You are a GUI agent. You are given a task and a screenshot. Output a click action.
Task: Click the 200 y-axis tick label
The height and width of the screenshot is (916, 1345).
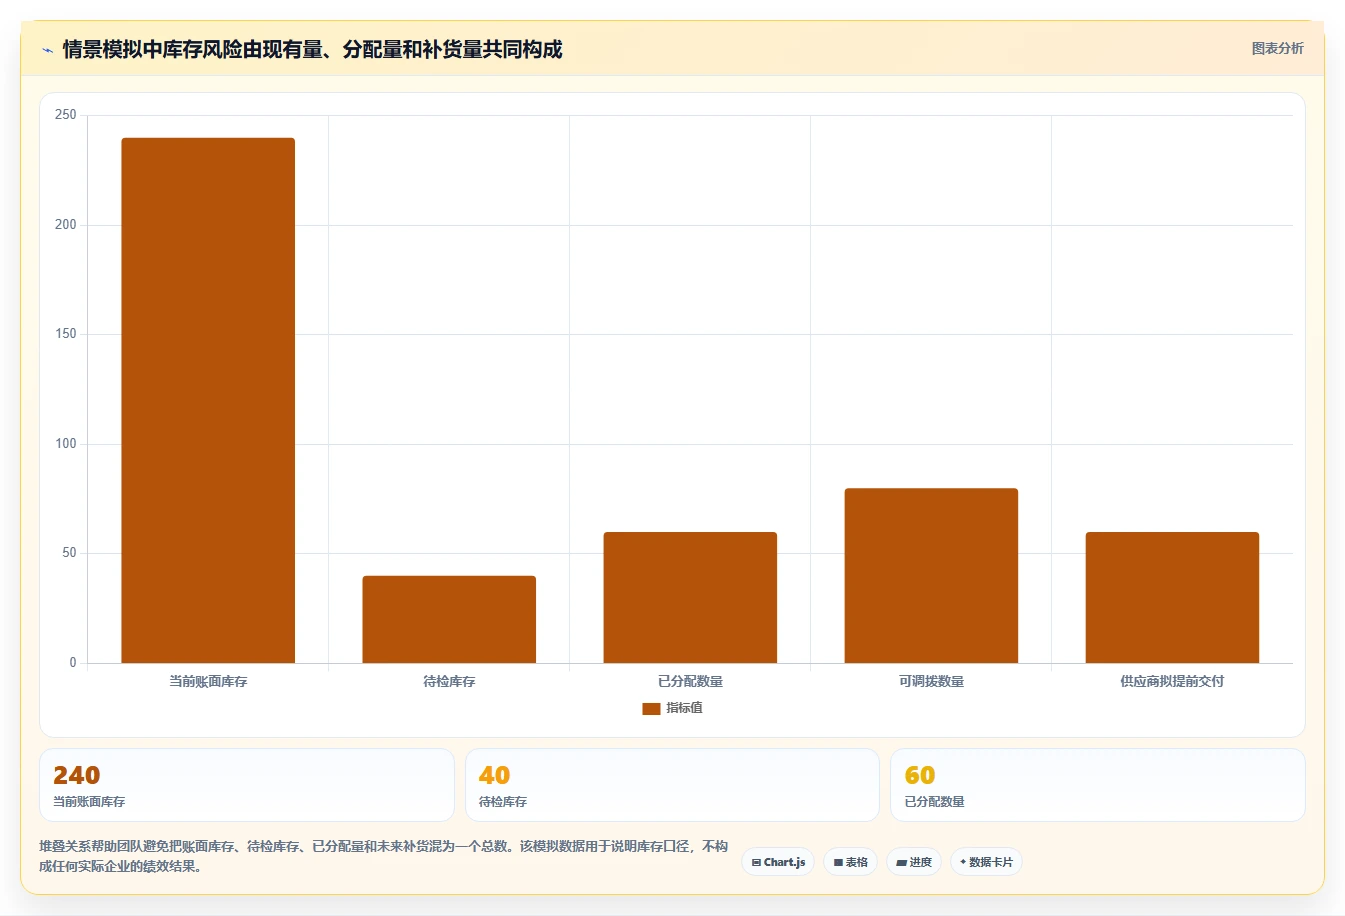point(66,224)
